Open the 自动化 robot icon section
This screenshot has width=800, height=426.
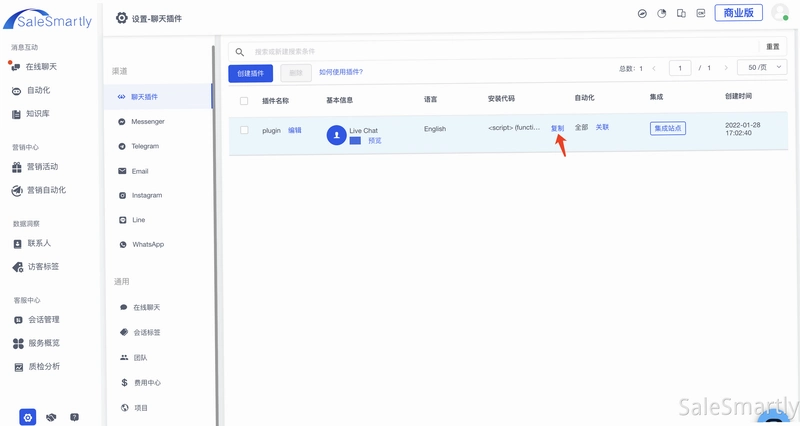[32, 90]
